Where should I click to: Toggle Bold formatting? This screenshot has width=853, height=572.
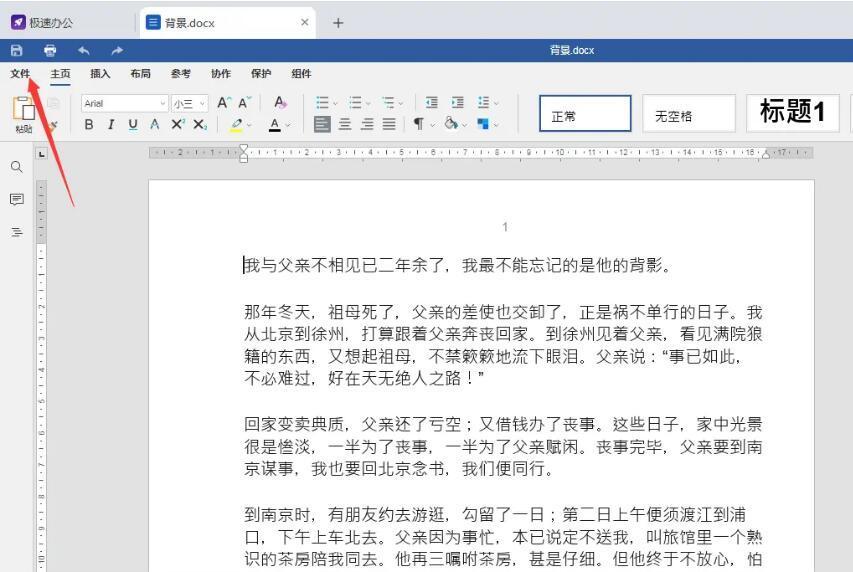[89, 125]
